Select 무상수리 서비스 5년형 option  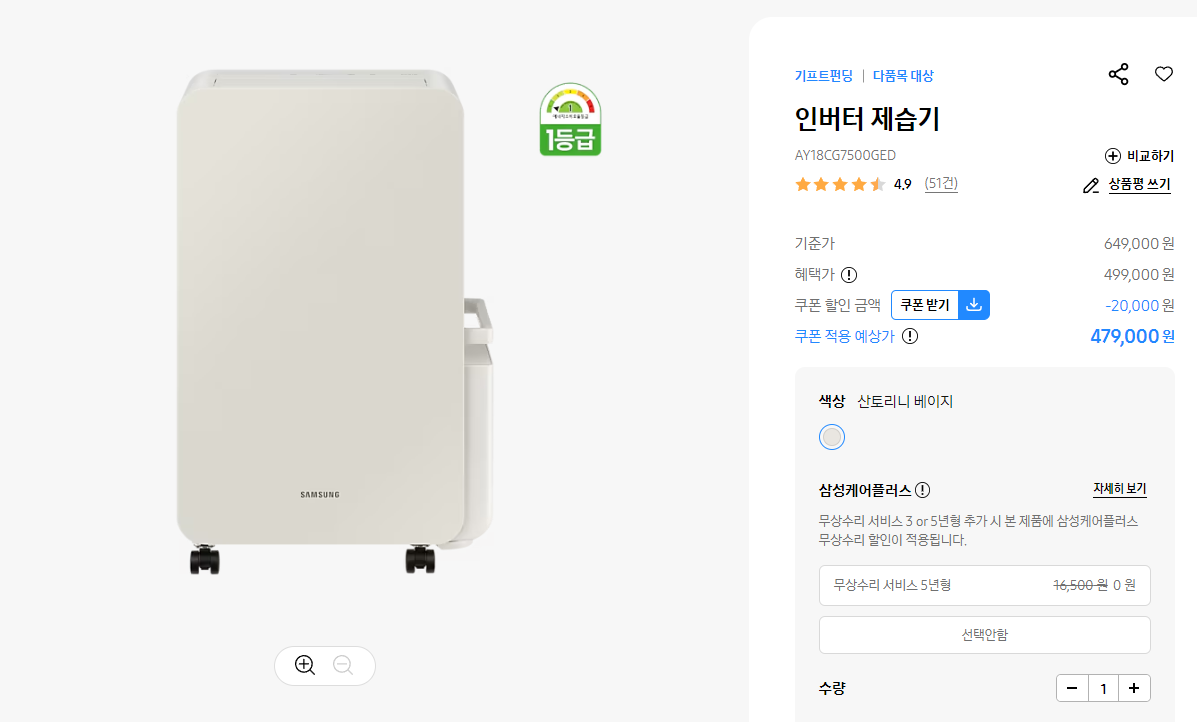985,585
